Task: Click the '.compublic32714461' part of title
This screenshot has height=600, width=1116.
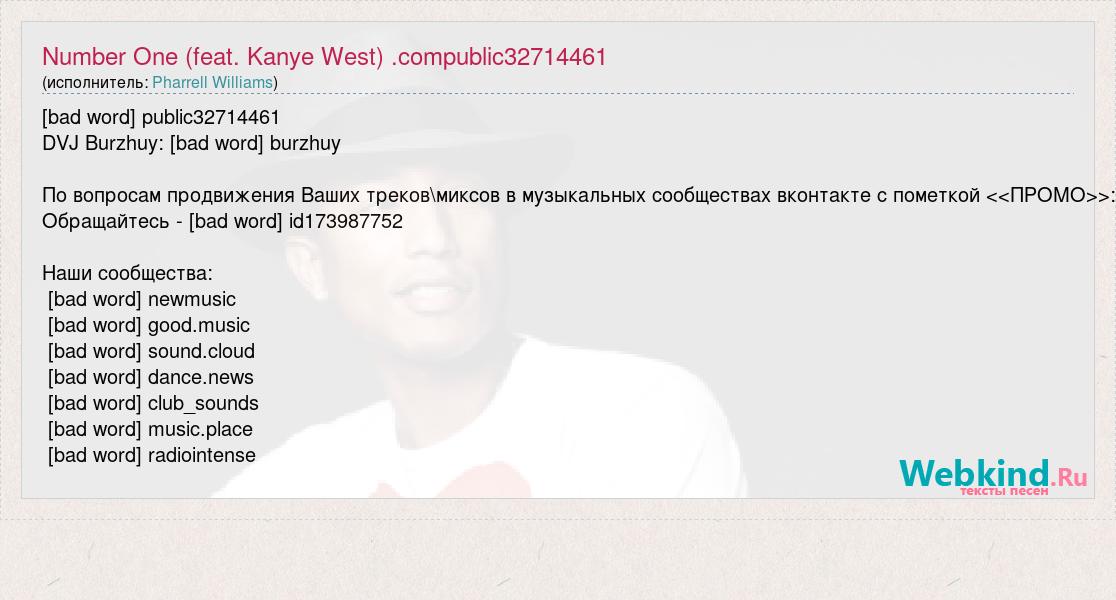Action: pyautogui.click(x=499, y=57)
